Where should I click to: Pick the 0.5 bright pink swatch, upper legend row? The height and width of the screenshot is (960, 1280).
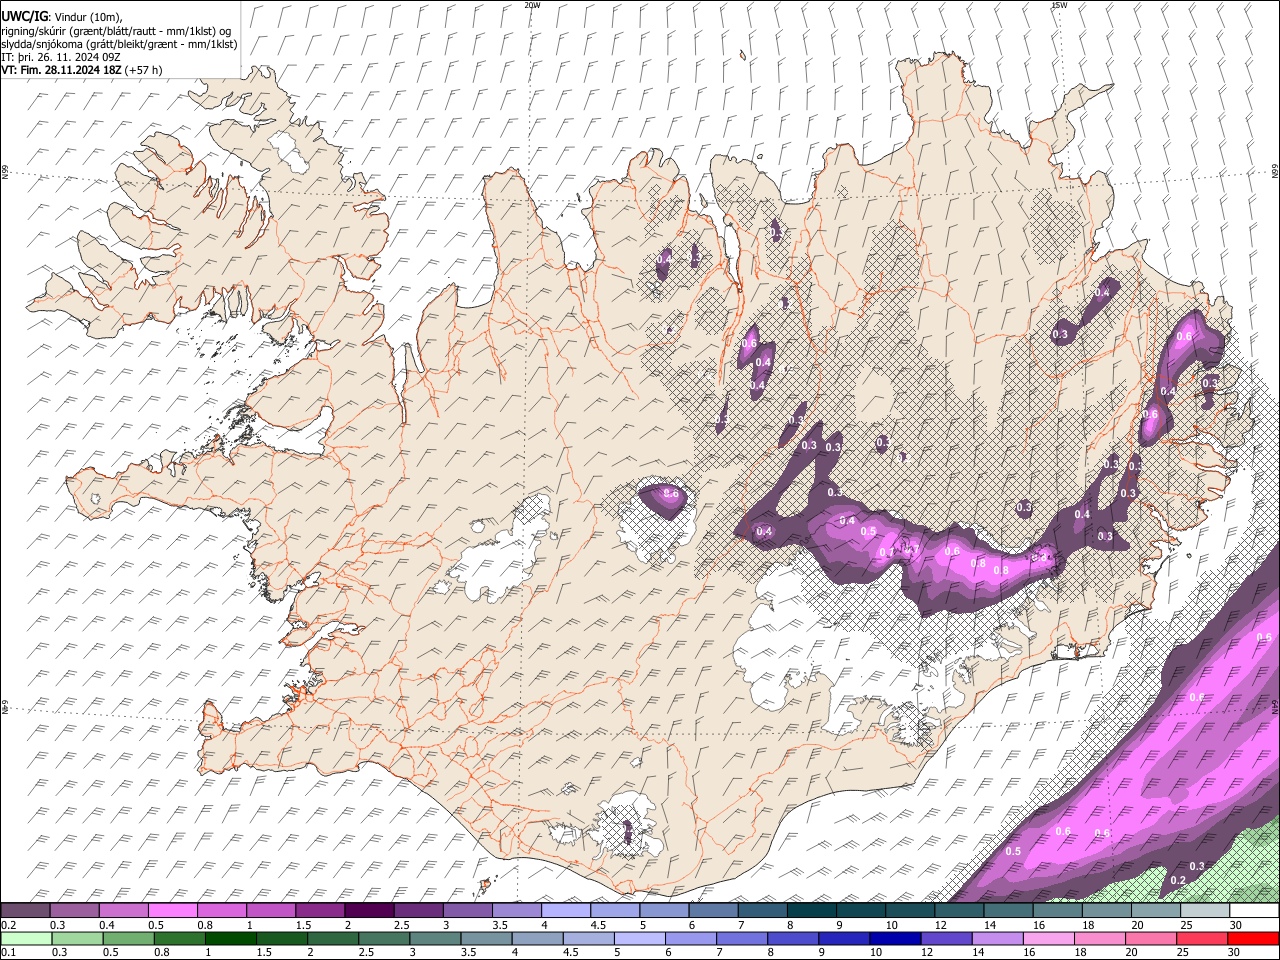click(x=173, y=910)
